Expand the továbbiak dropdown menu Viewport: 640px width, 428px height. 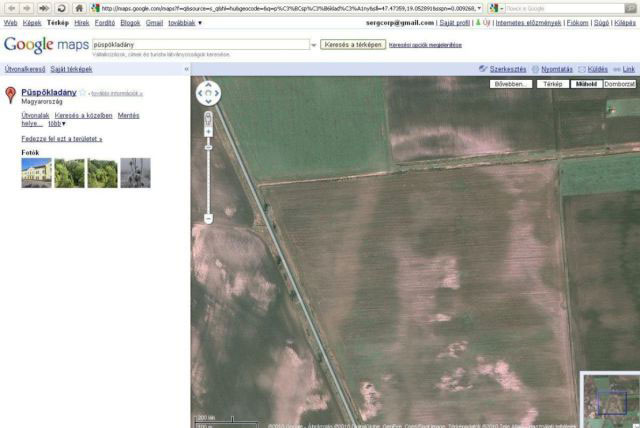(185, 23)
